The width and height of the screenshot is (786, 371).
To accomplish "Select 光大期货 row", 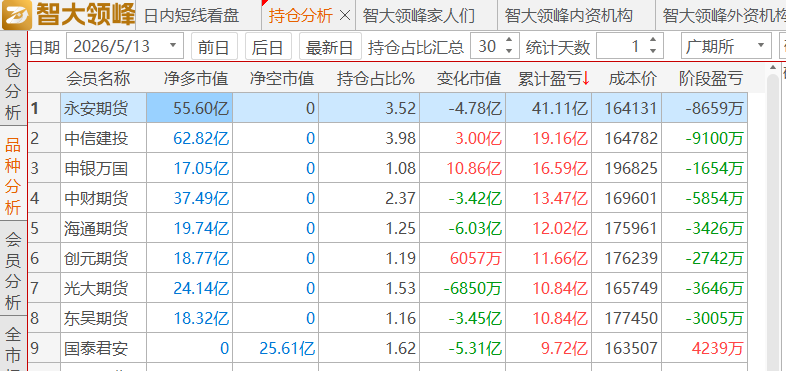I will pyautogui.click(x=387, y=288).
